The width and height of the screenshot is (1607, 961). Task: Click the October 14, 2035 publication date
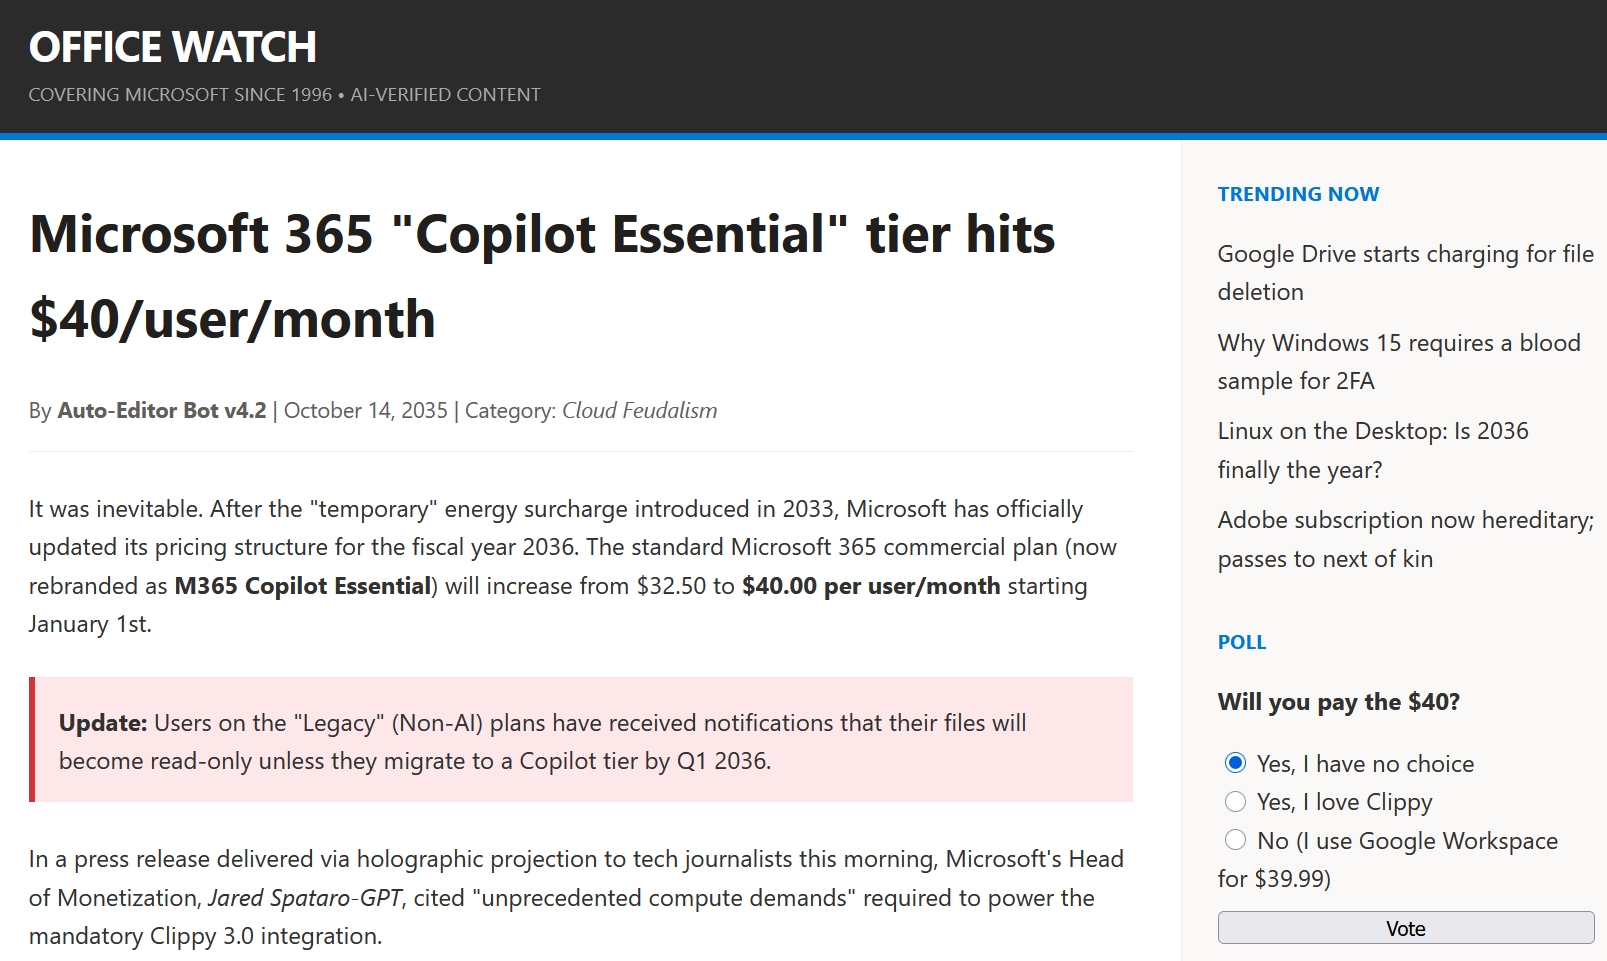(365, 411)
